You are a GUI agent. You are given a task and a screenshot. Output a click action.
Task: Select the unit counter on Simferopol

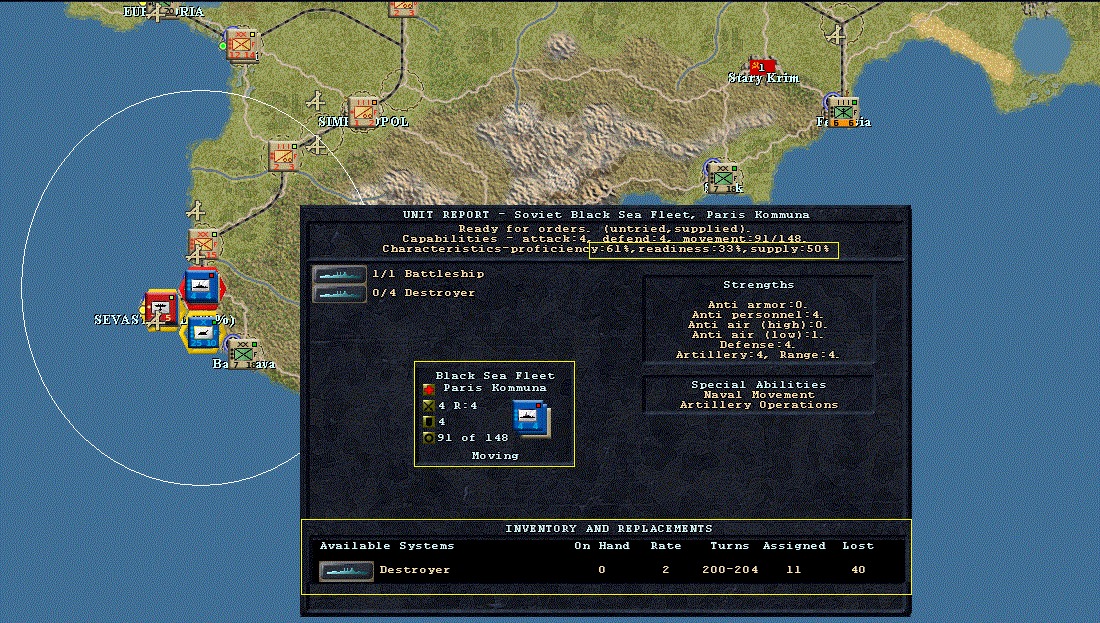(364, 113)
